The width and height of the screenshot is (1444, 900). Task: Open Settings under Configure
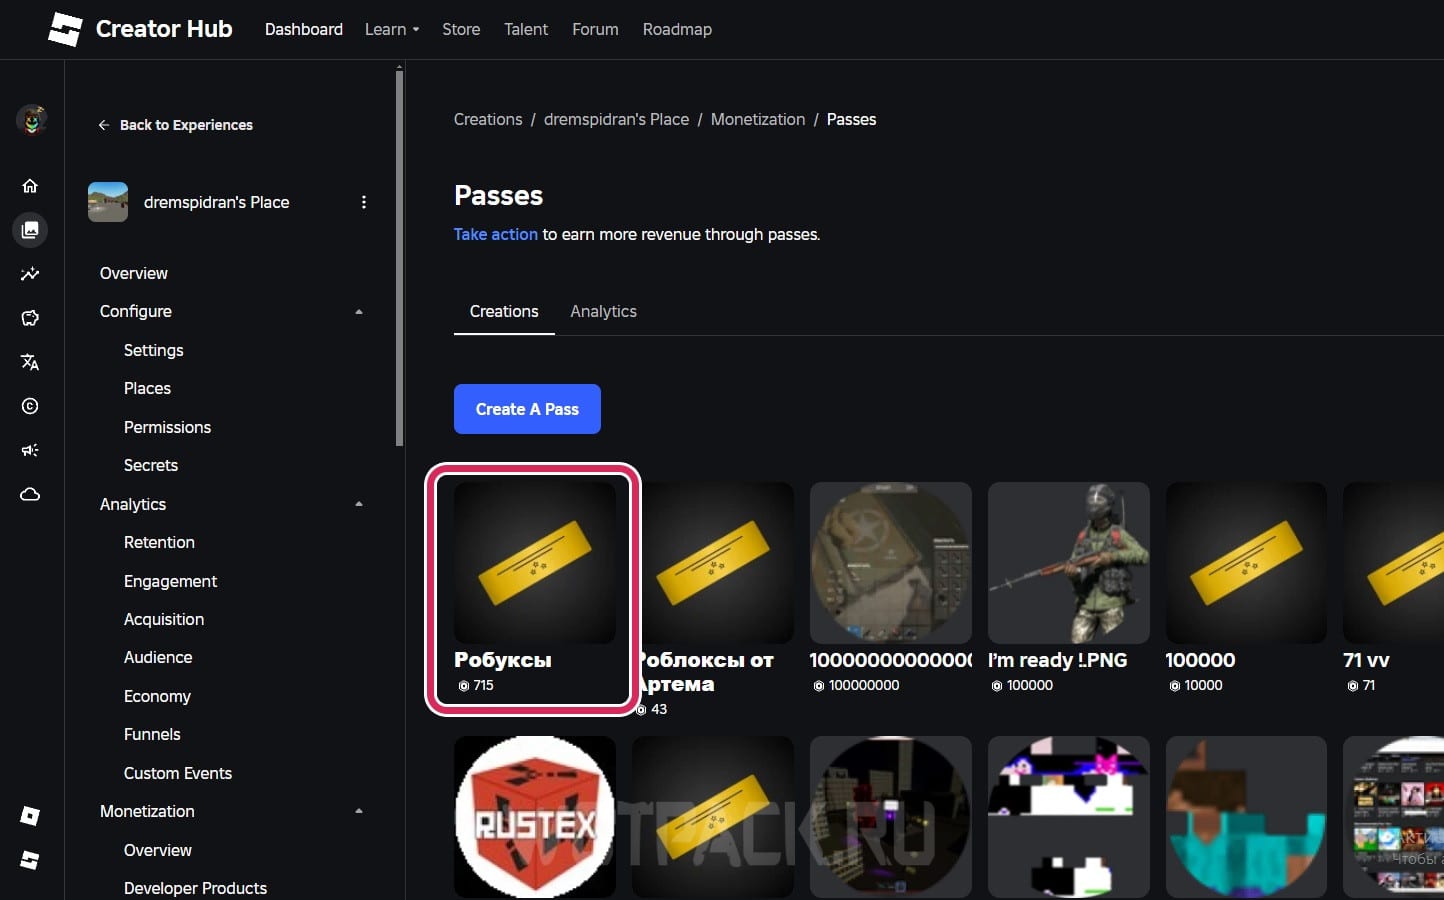coord(153,350)
